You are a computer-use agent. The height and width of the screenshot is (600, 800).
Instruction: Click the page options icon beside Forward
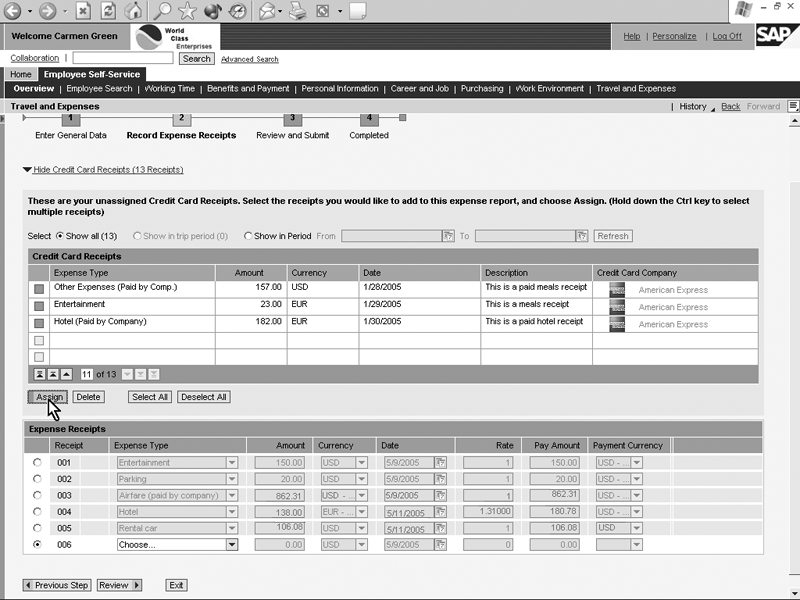[793, 106]
